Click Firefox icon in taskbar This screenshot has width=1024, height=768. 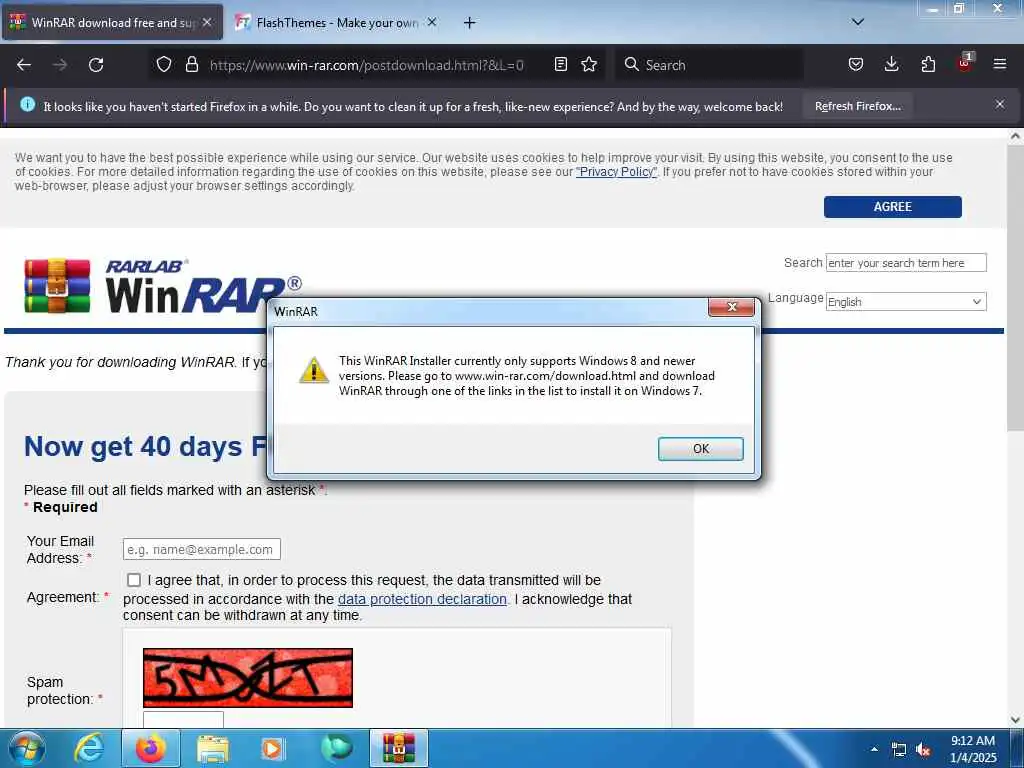click(x=150, y=748)
